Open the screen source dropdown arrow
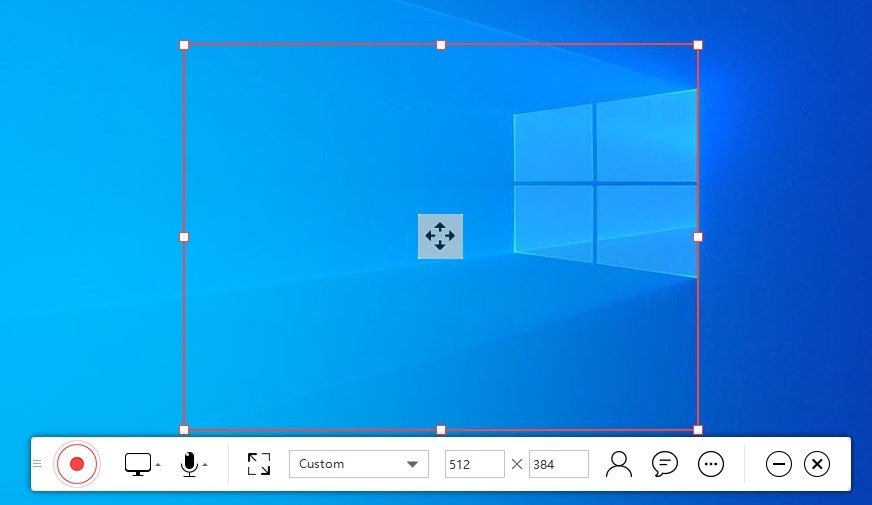This screenshot has height=505, width=872. point(158,464)
